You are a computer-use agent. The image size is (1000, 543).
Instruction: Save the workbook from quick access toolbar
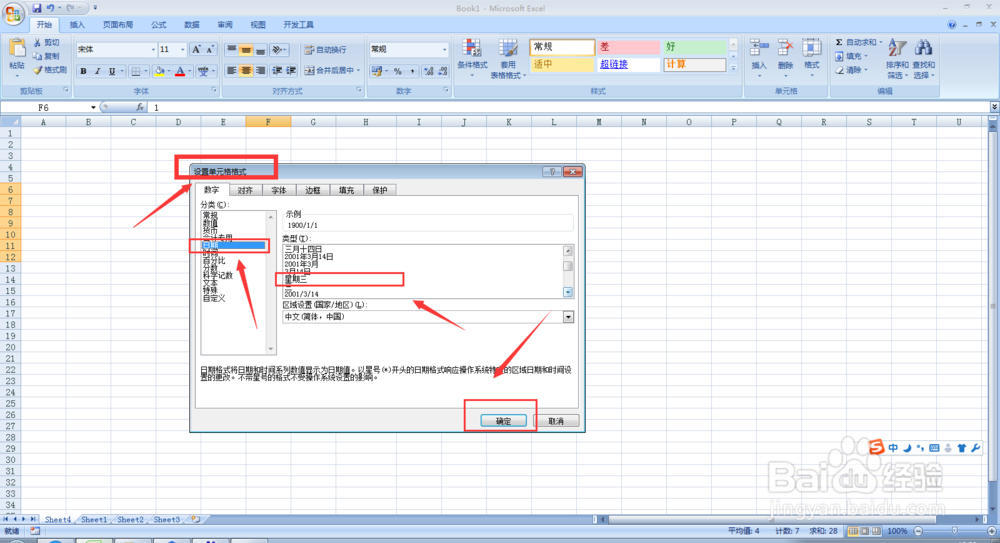(x=36, y=8)
